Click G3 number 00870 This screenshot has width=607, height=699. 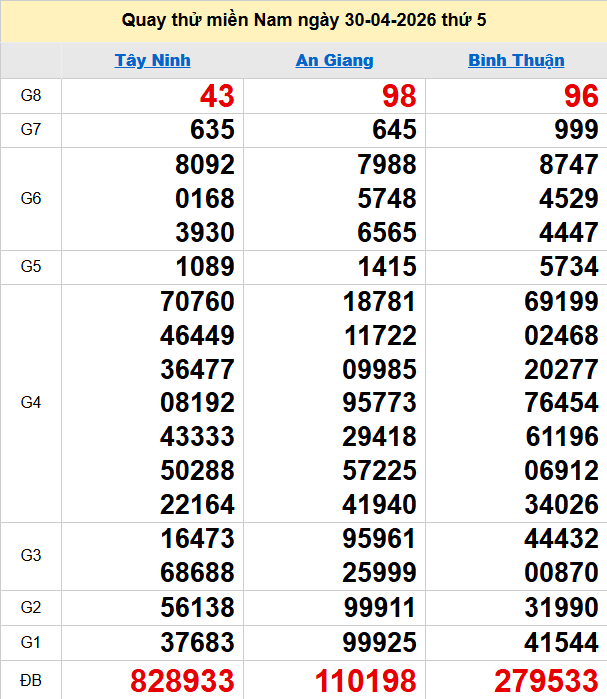point(561,572)
